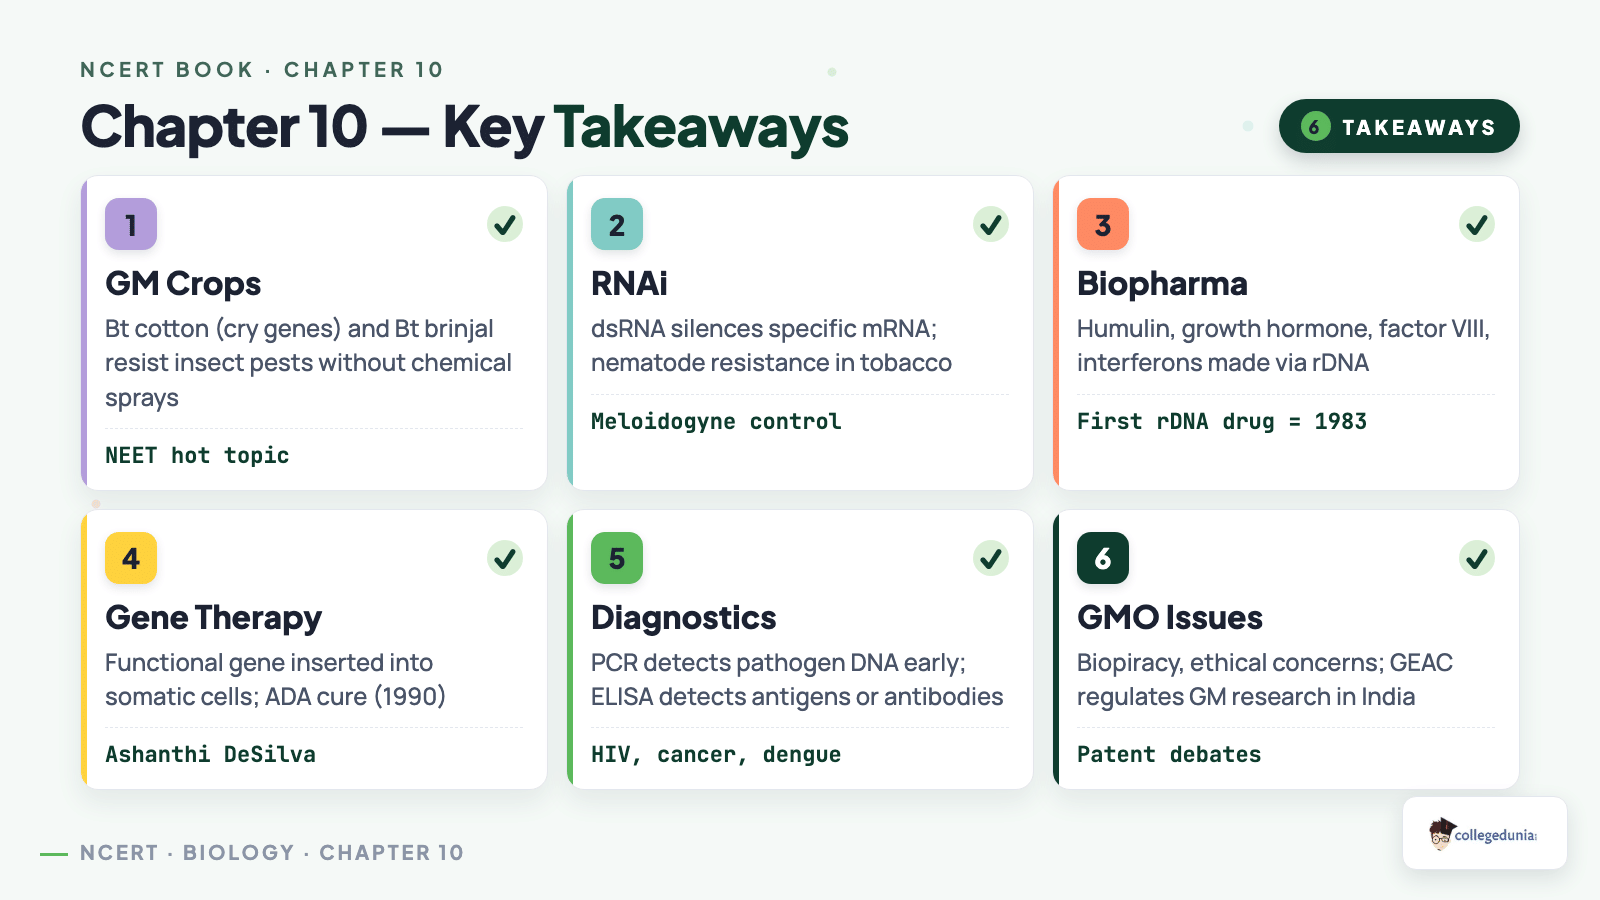Click the Ashanthi DeSilva tag
Viewport: 1600px width, 900px height.
[210, 754]
